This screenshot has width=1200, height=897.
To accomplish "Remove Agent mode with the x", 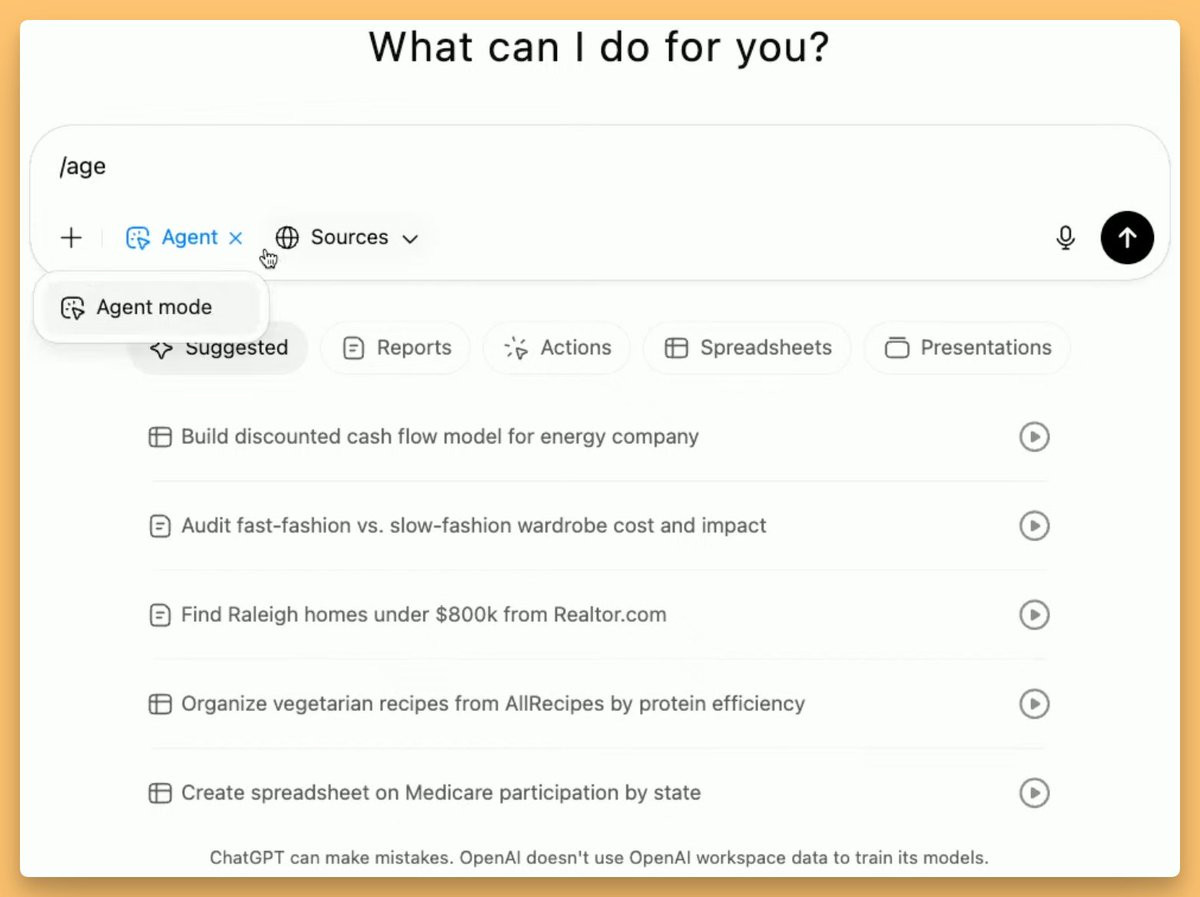I will pos(236,238).
